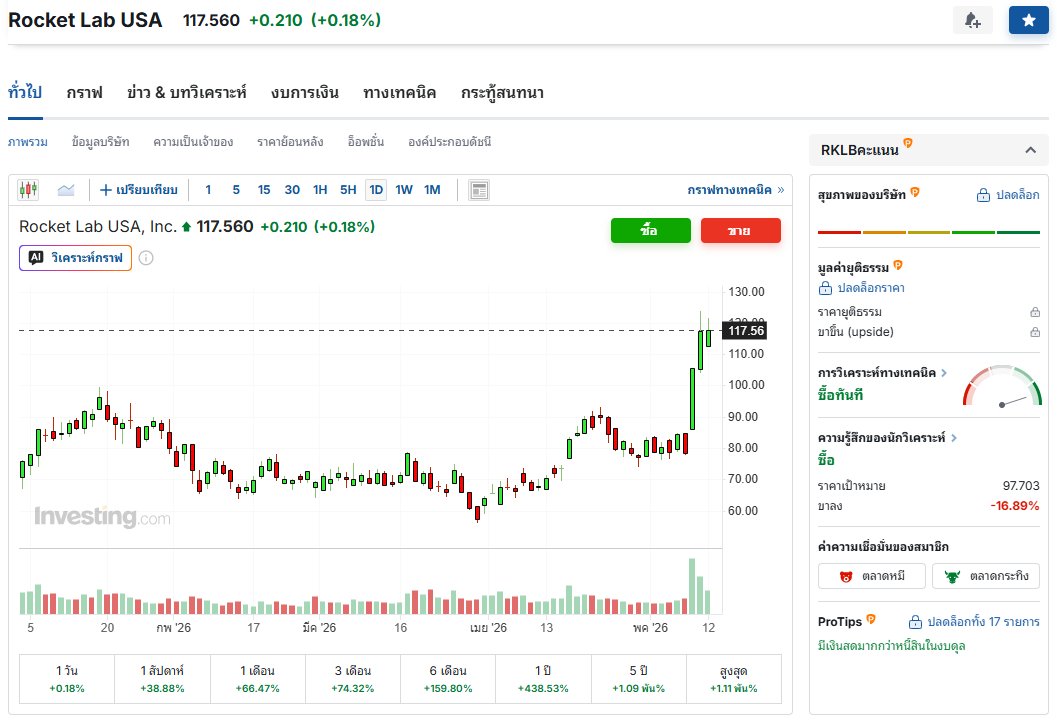
Task: Select the candlestick chart type icon
Action: [x=28, y=190]
